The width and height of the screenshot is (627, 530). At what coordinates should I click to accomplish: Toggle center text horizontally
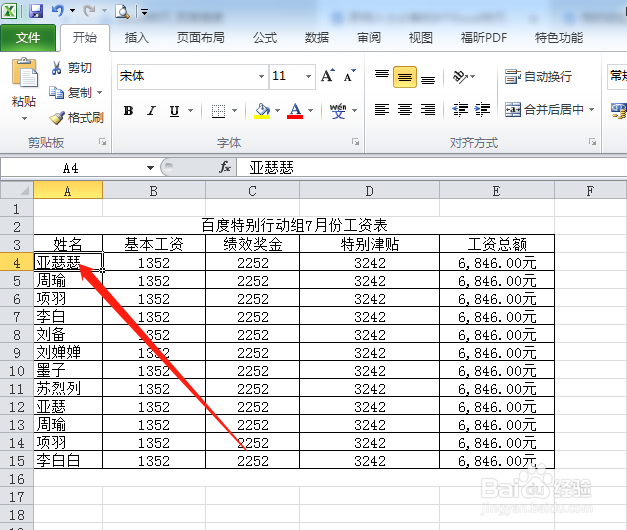(405, 109)
